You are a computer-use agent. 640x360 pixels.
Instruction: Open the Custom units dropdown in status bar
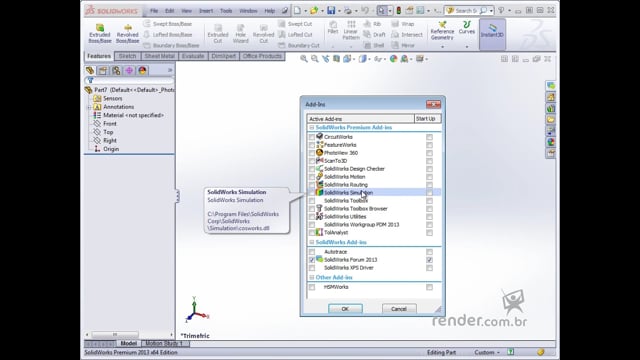coord(487,352)
